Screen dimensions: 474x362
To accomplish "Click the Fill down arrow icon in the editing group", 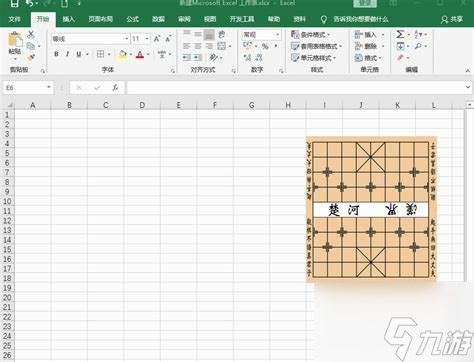I will [400, 46].
